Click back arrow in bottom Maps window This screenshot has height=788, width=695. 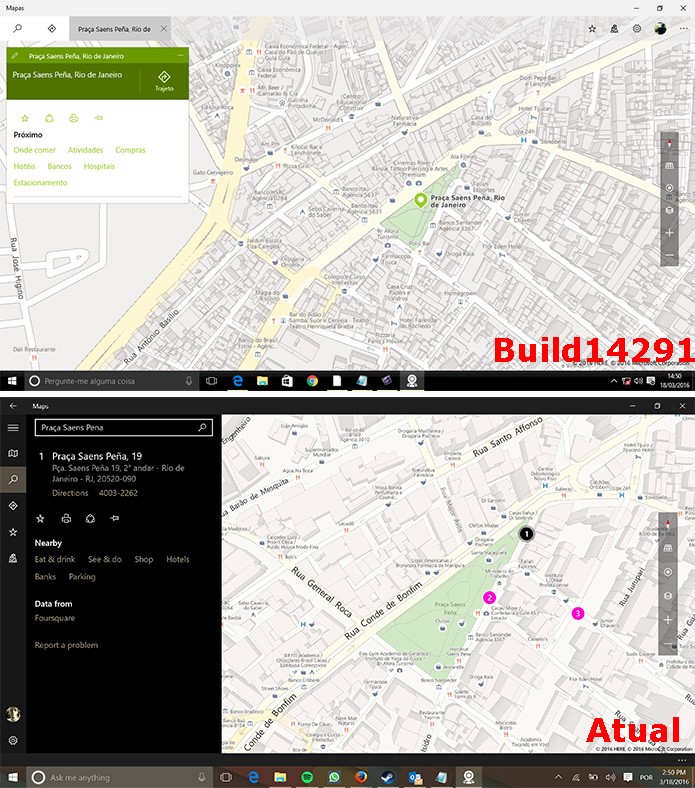[13, 406]
